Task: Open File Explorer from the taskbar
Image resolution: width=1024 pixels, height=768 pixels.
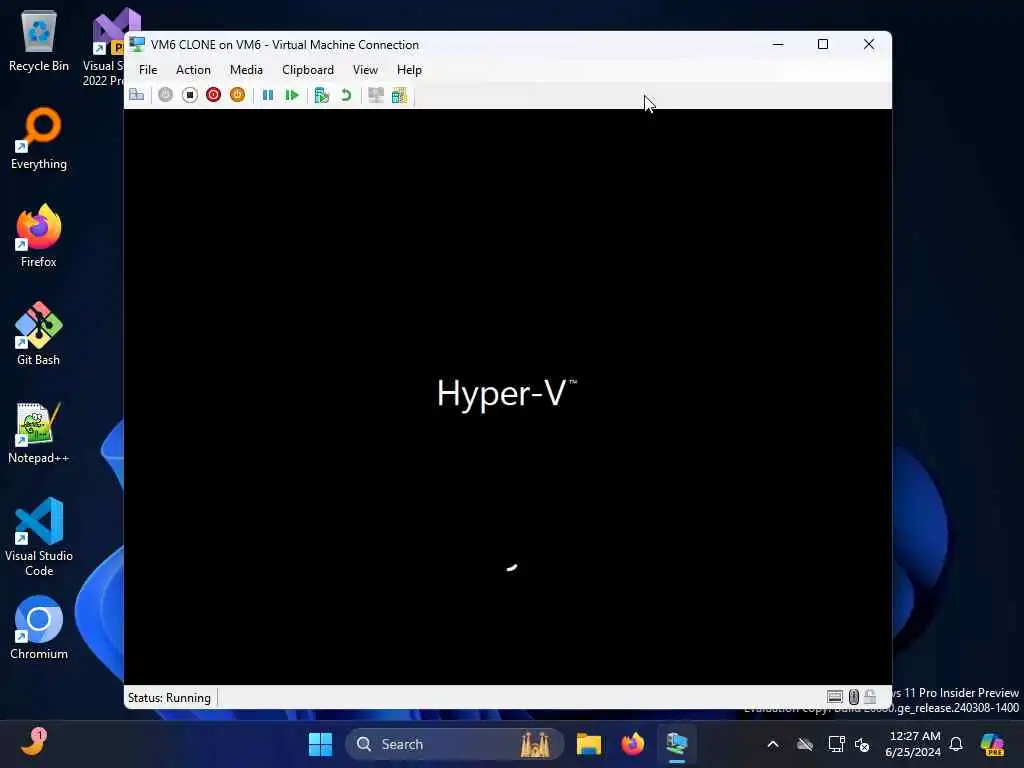Action: 588,744
